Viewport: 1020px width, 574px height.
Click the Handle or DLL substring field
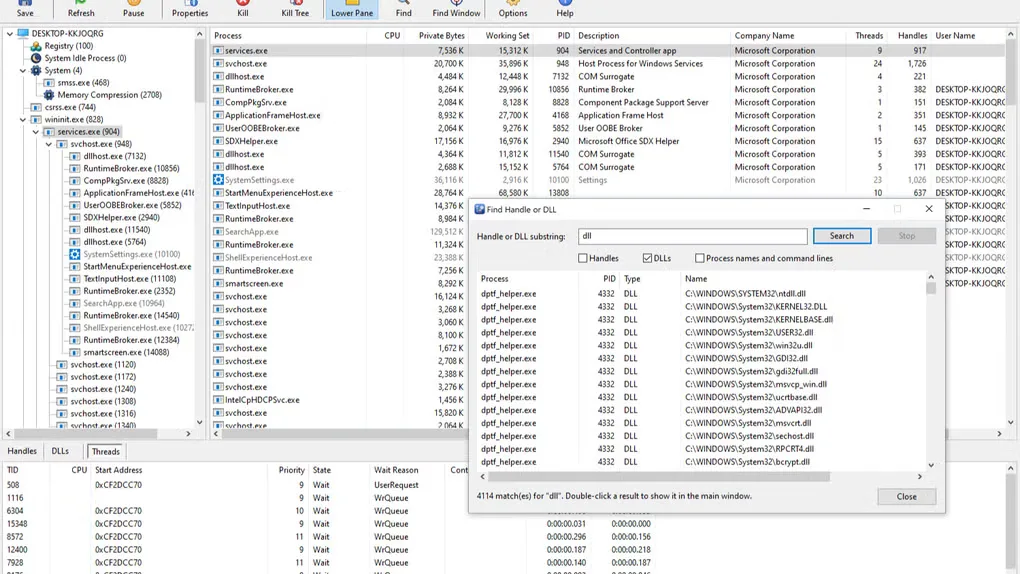coord(692,236)
